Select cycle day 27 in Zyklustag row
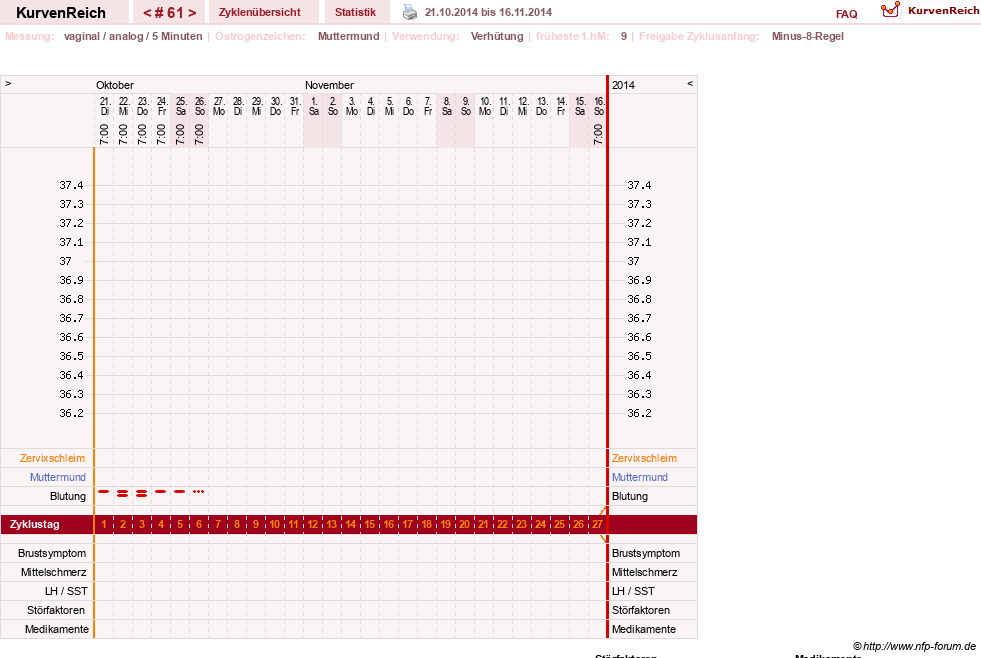 [597, 524]
